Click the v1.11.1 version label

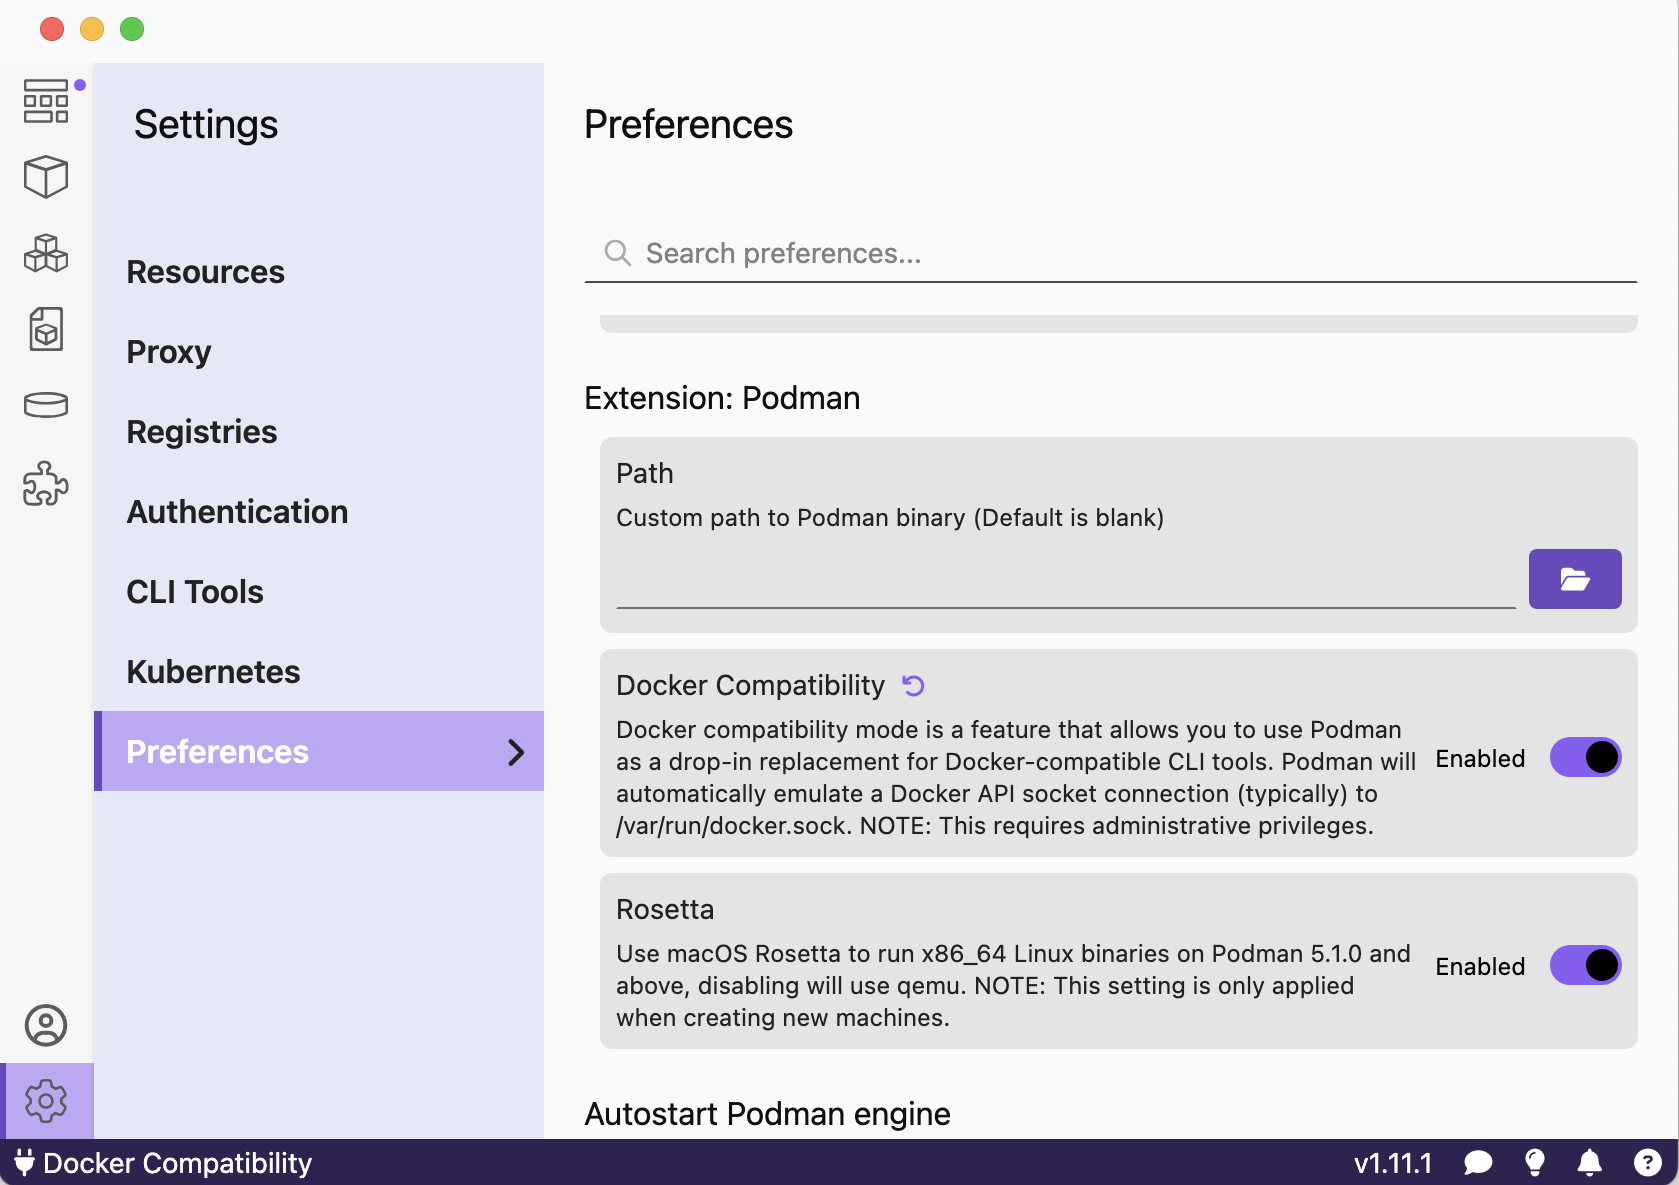[x=1393, y=1163]
